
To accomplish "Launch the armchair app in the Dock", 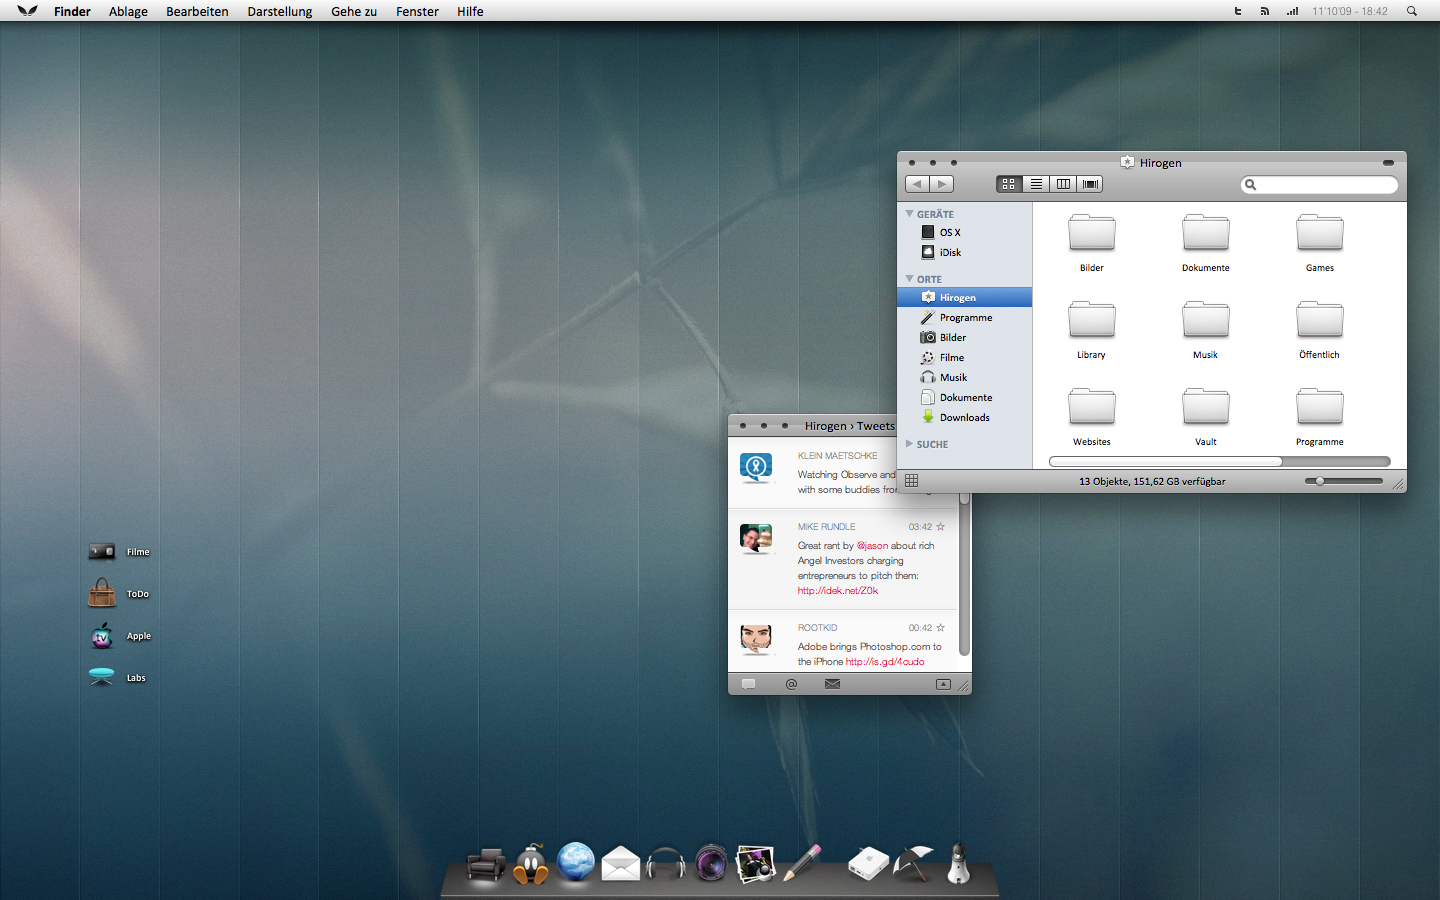I will pyautogui.click(x=486, y=864).
